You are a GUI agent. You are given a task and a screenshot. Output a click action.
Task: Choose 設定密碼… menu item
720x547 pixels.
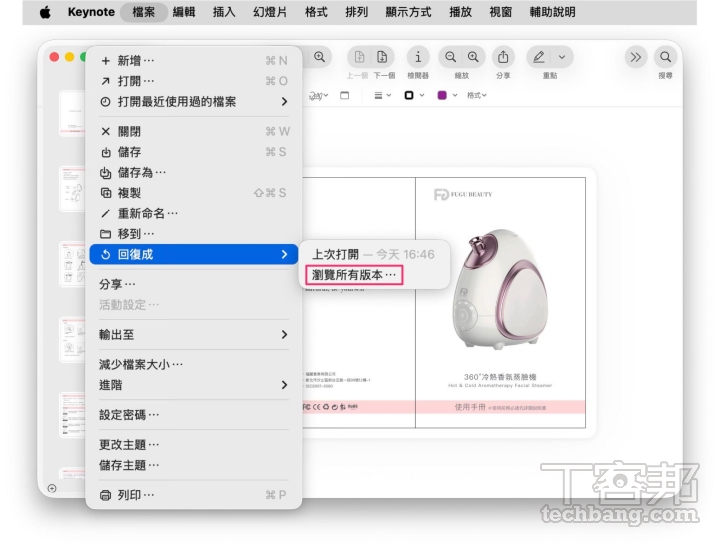tap(193, 415)
